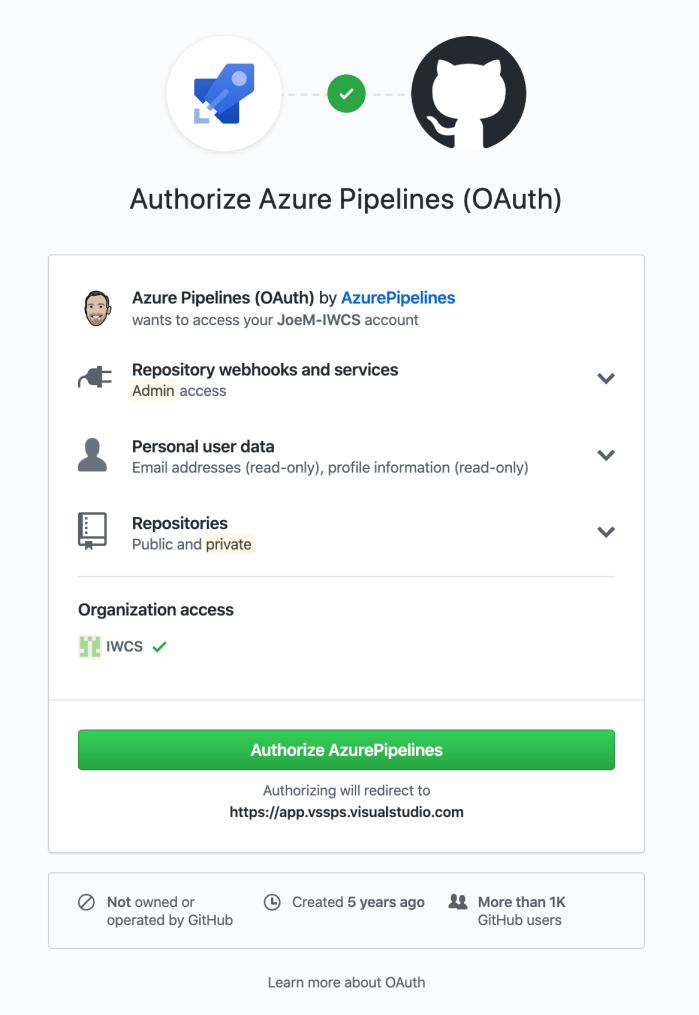Image resolution: width=699 pixels, height=1015 pixels.
Task: Click the IWCS organization name
Action: [x=125, y=647]
